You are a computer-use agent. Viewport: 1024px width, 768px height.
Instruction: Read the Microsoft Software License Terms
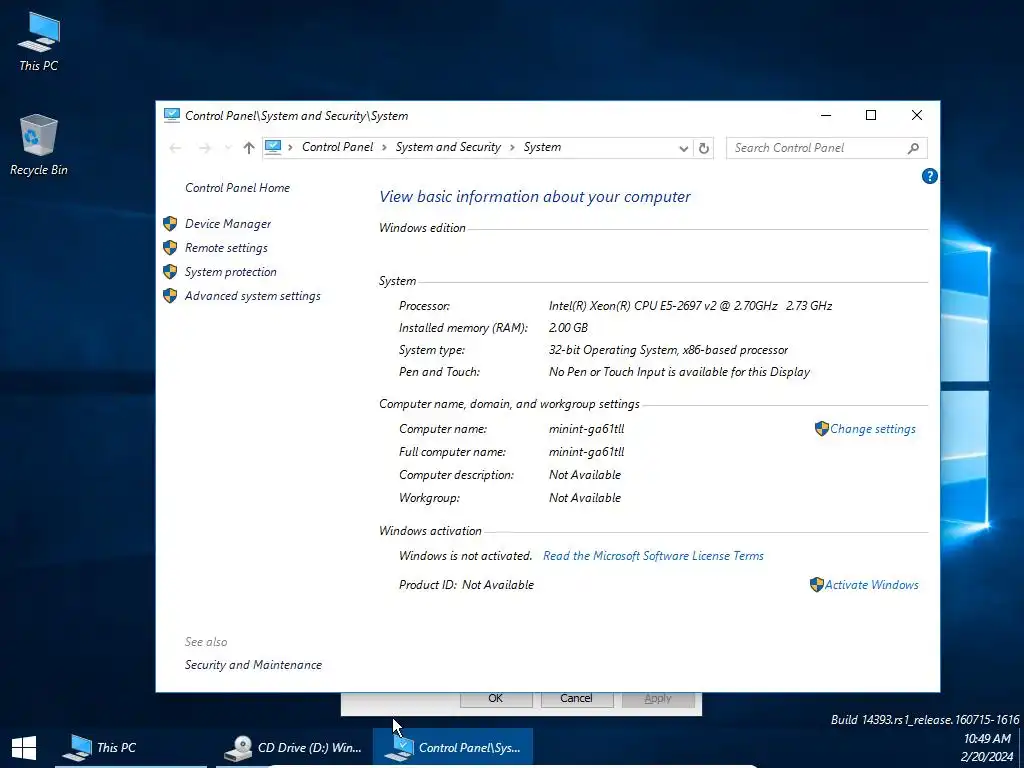click(x=653, y=556)
